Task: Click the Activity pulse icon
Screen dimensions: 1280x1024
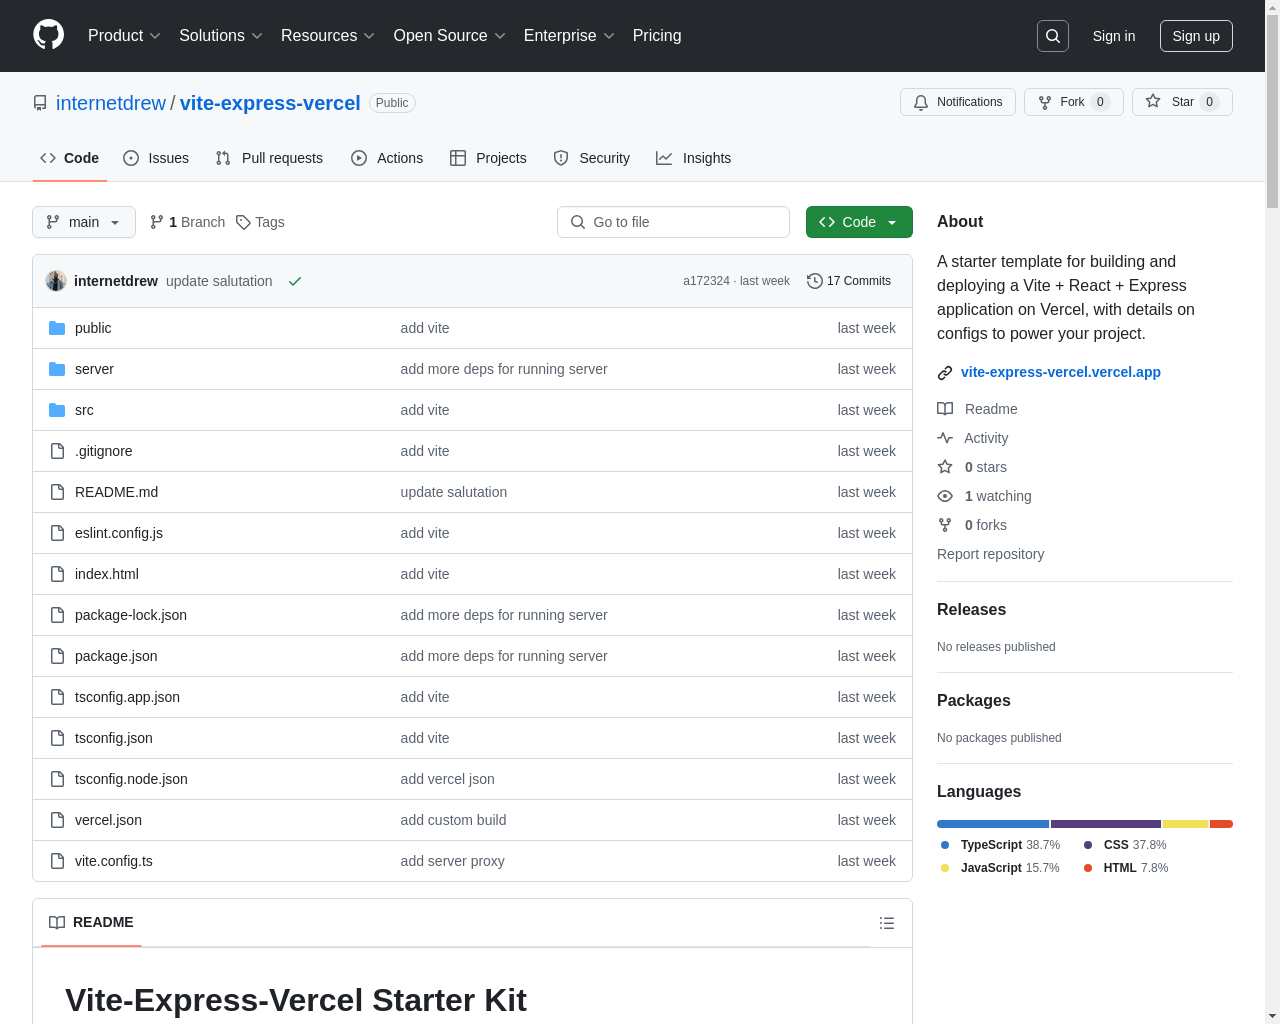Action: pos(945,438)
